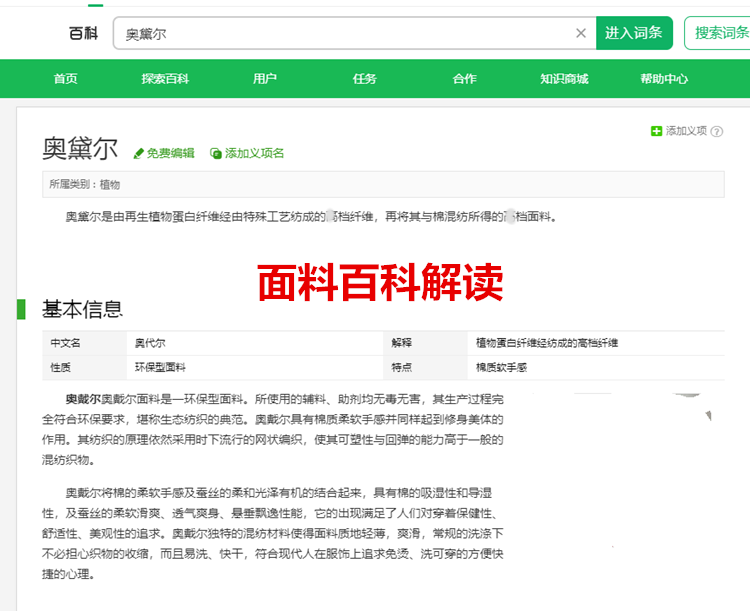Open 帮助中心 in the navigation bar
750x611 pixels.
664,79
